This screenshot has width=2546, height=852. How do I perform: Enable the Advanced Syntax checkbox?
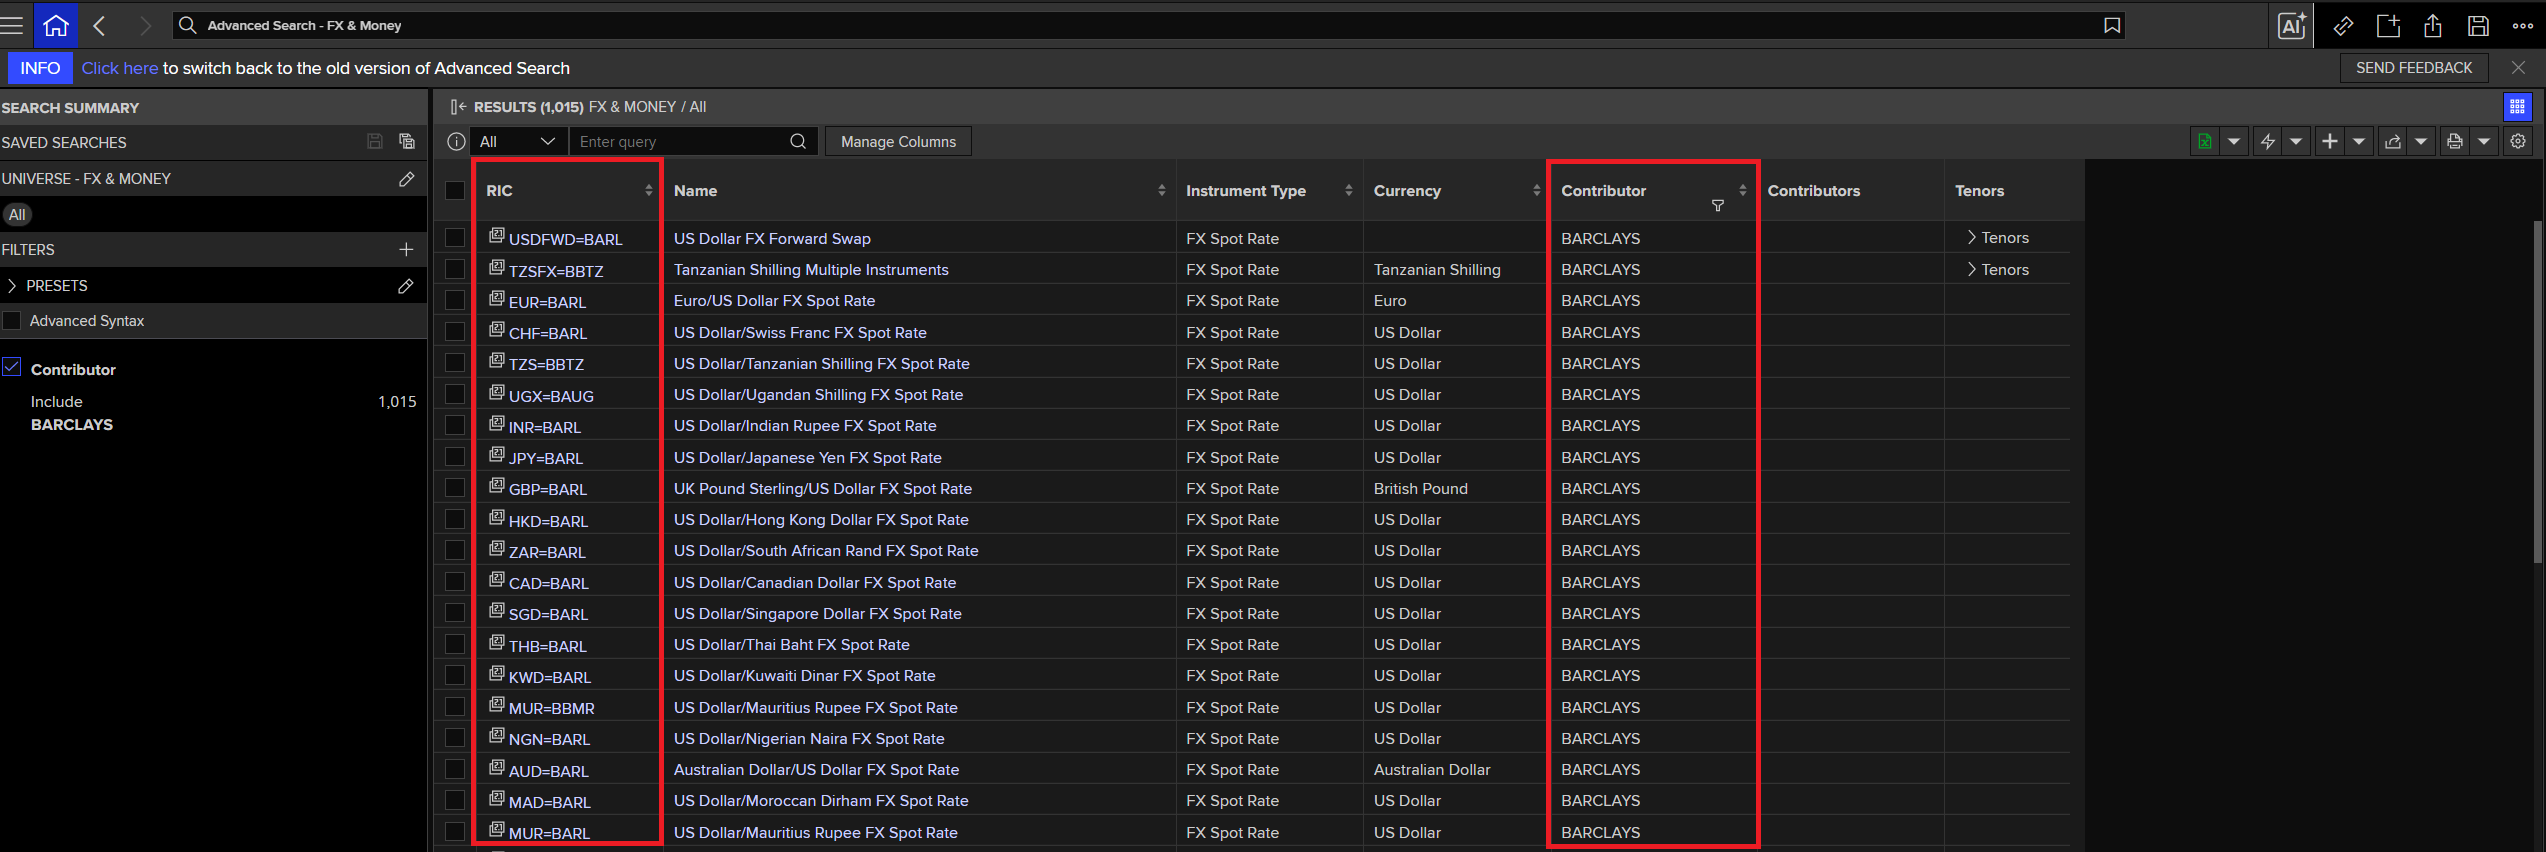tap(12, 321)
